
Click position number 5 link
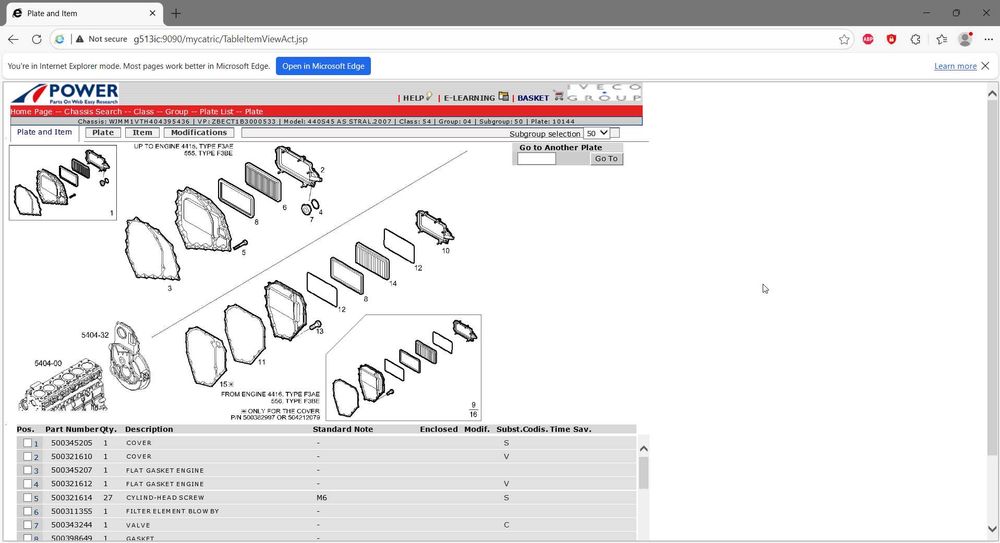point(36,498)
